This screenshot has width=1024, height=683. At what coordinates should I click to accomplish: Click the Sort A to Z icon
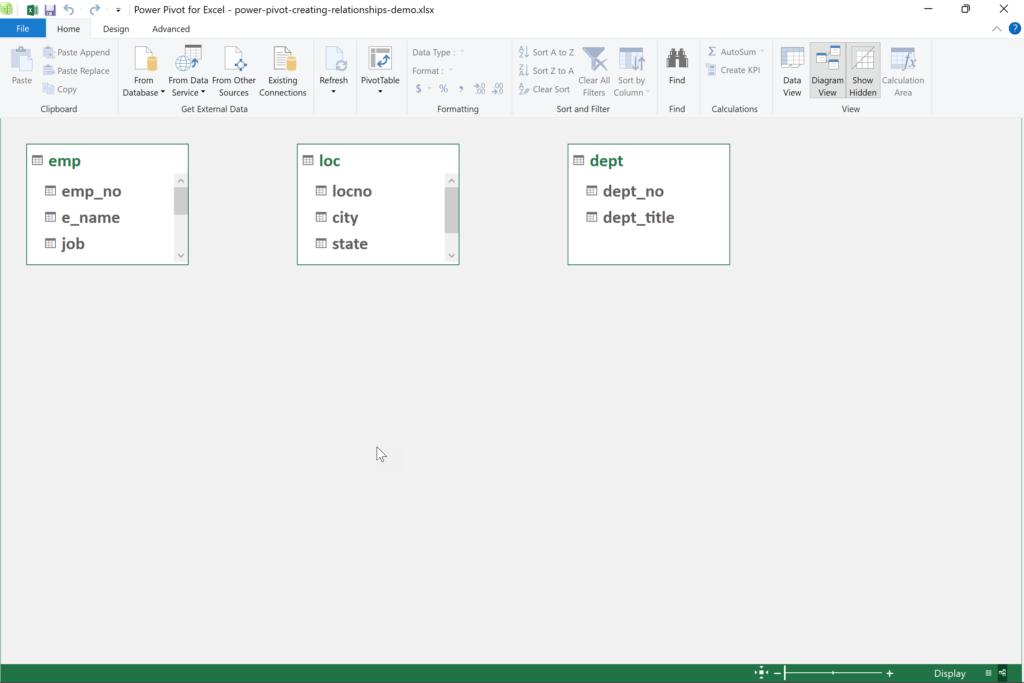[546, 51]
